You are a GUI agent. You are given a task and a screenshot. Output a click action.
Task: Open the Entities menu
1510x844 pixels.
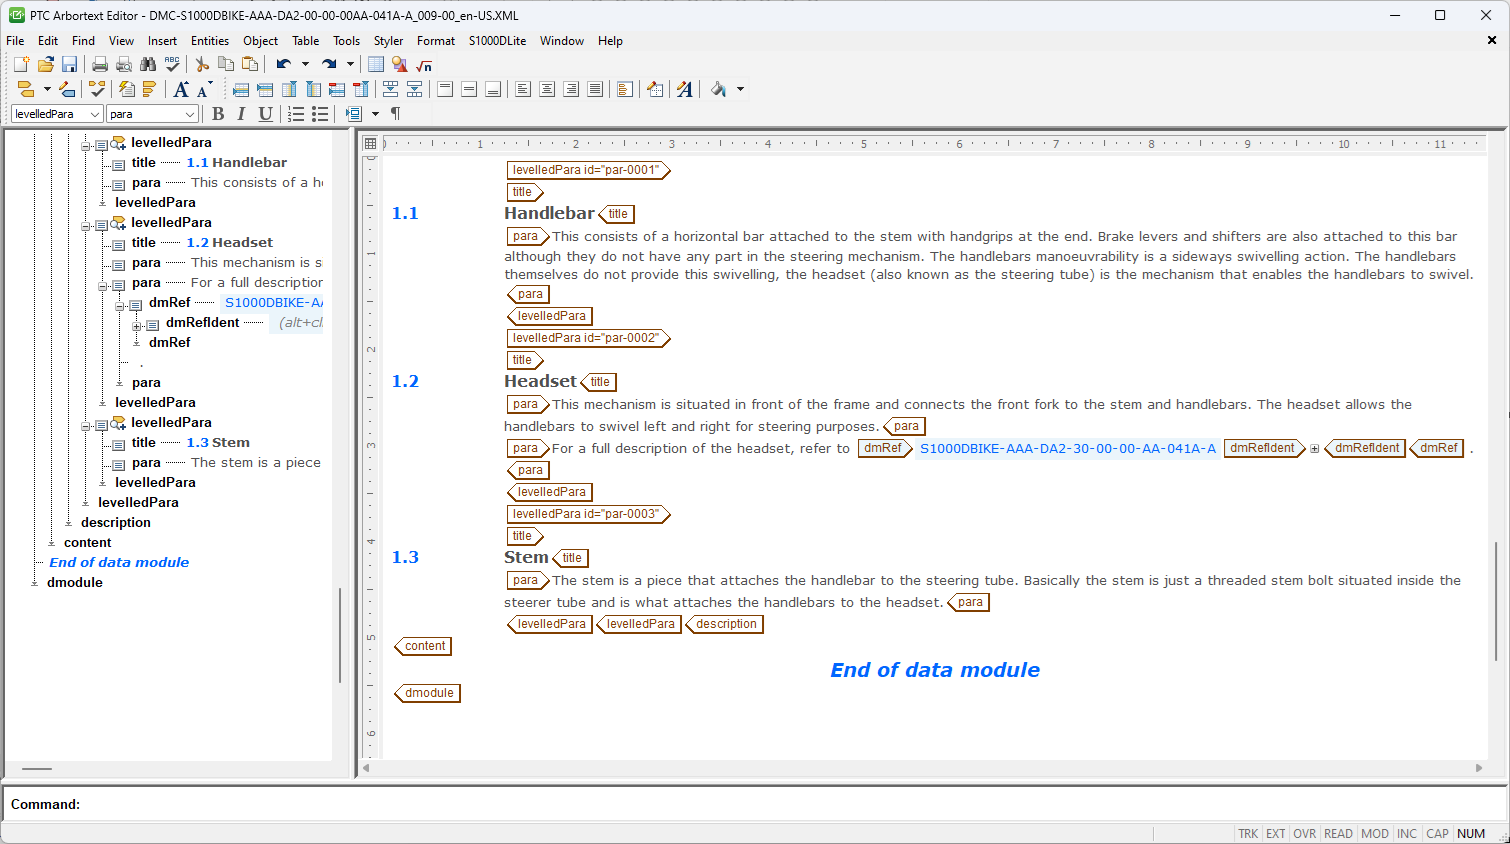pyautogui.click(x=210, y=41)
